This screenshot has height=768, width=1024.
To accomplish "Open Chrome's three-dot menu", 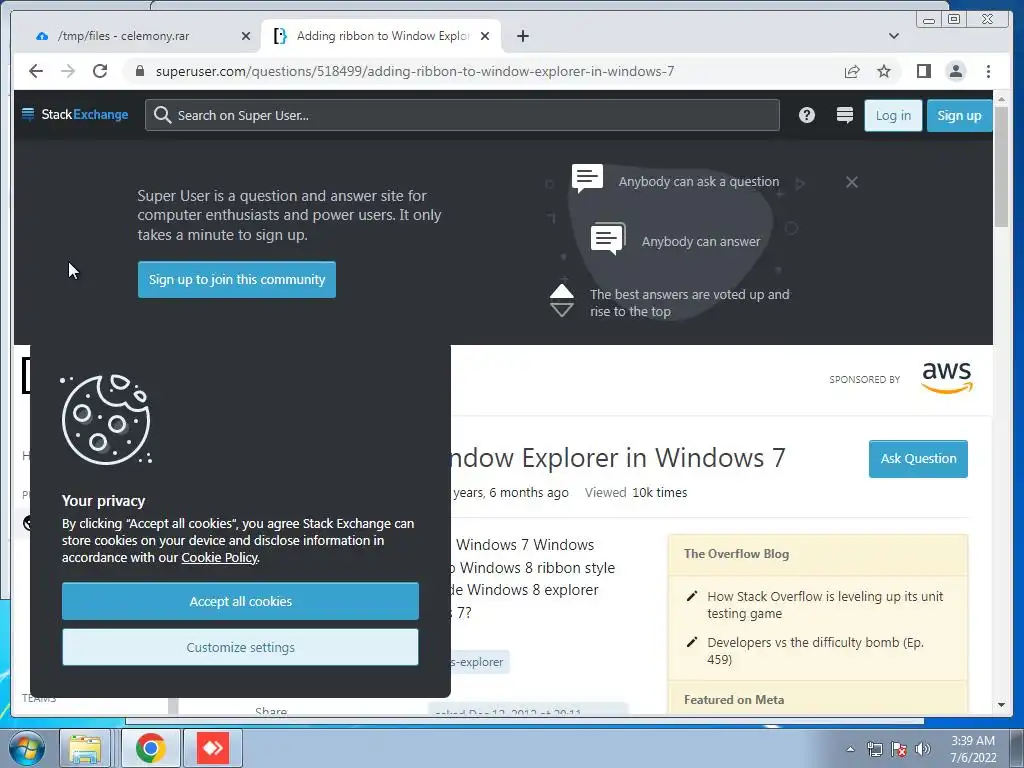I will pos(988,71).
